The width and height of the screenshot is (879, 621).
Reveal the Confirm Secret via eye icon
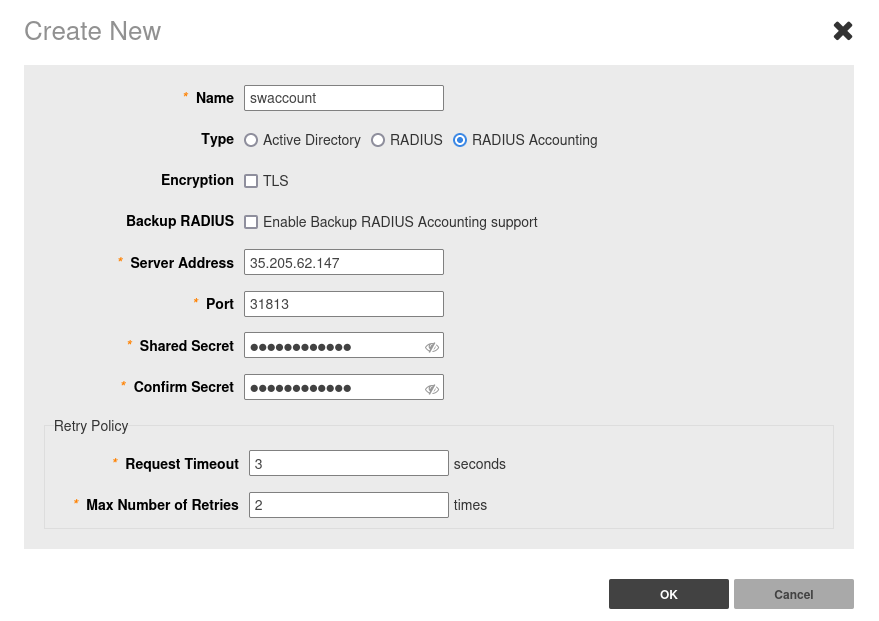pyautogui.click(x=431, y=388)
